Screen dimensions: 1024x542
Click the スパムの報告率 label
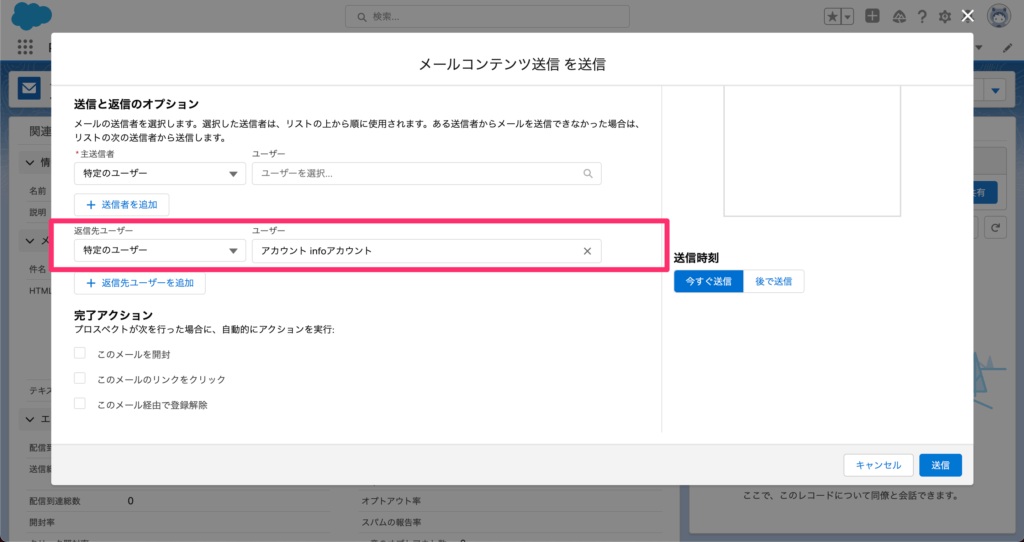coord(391,522)
